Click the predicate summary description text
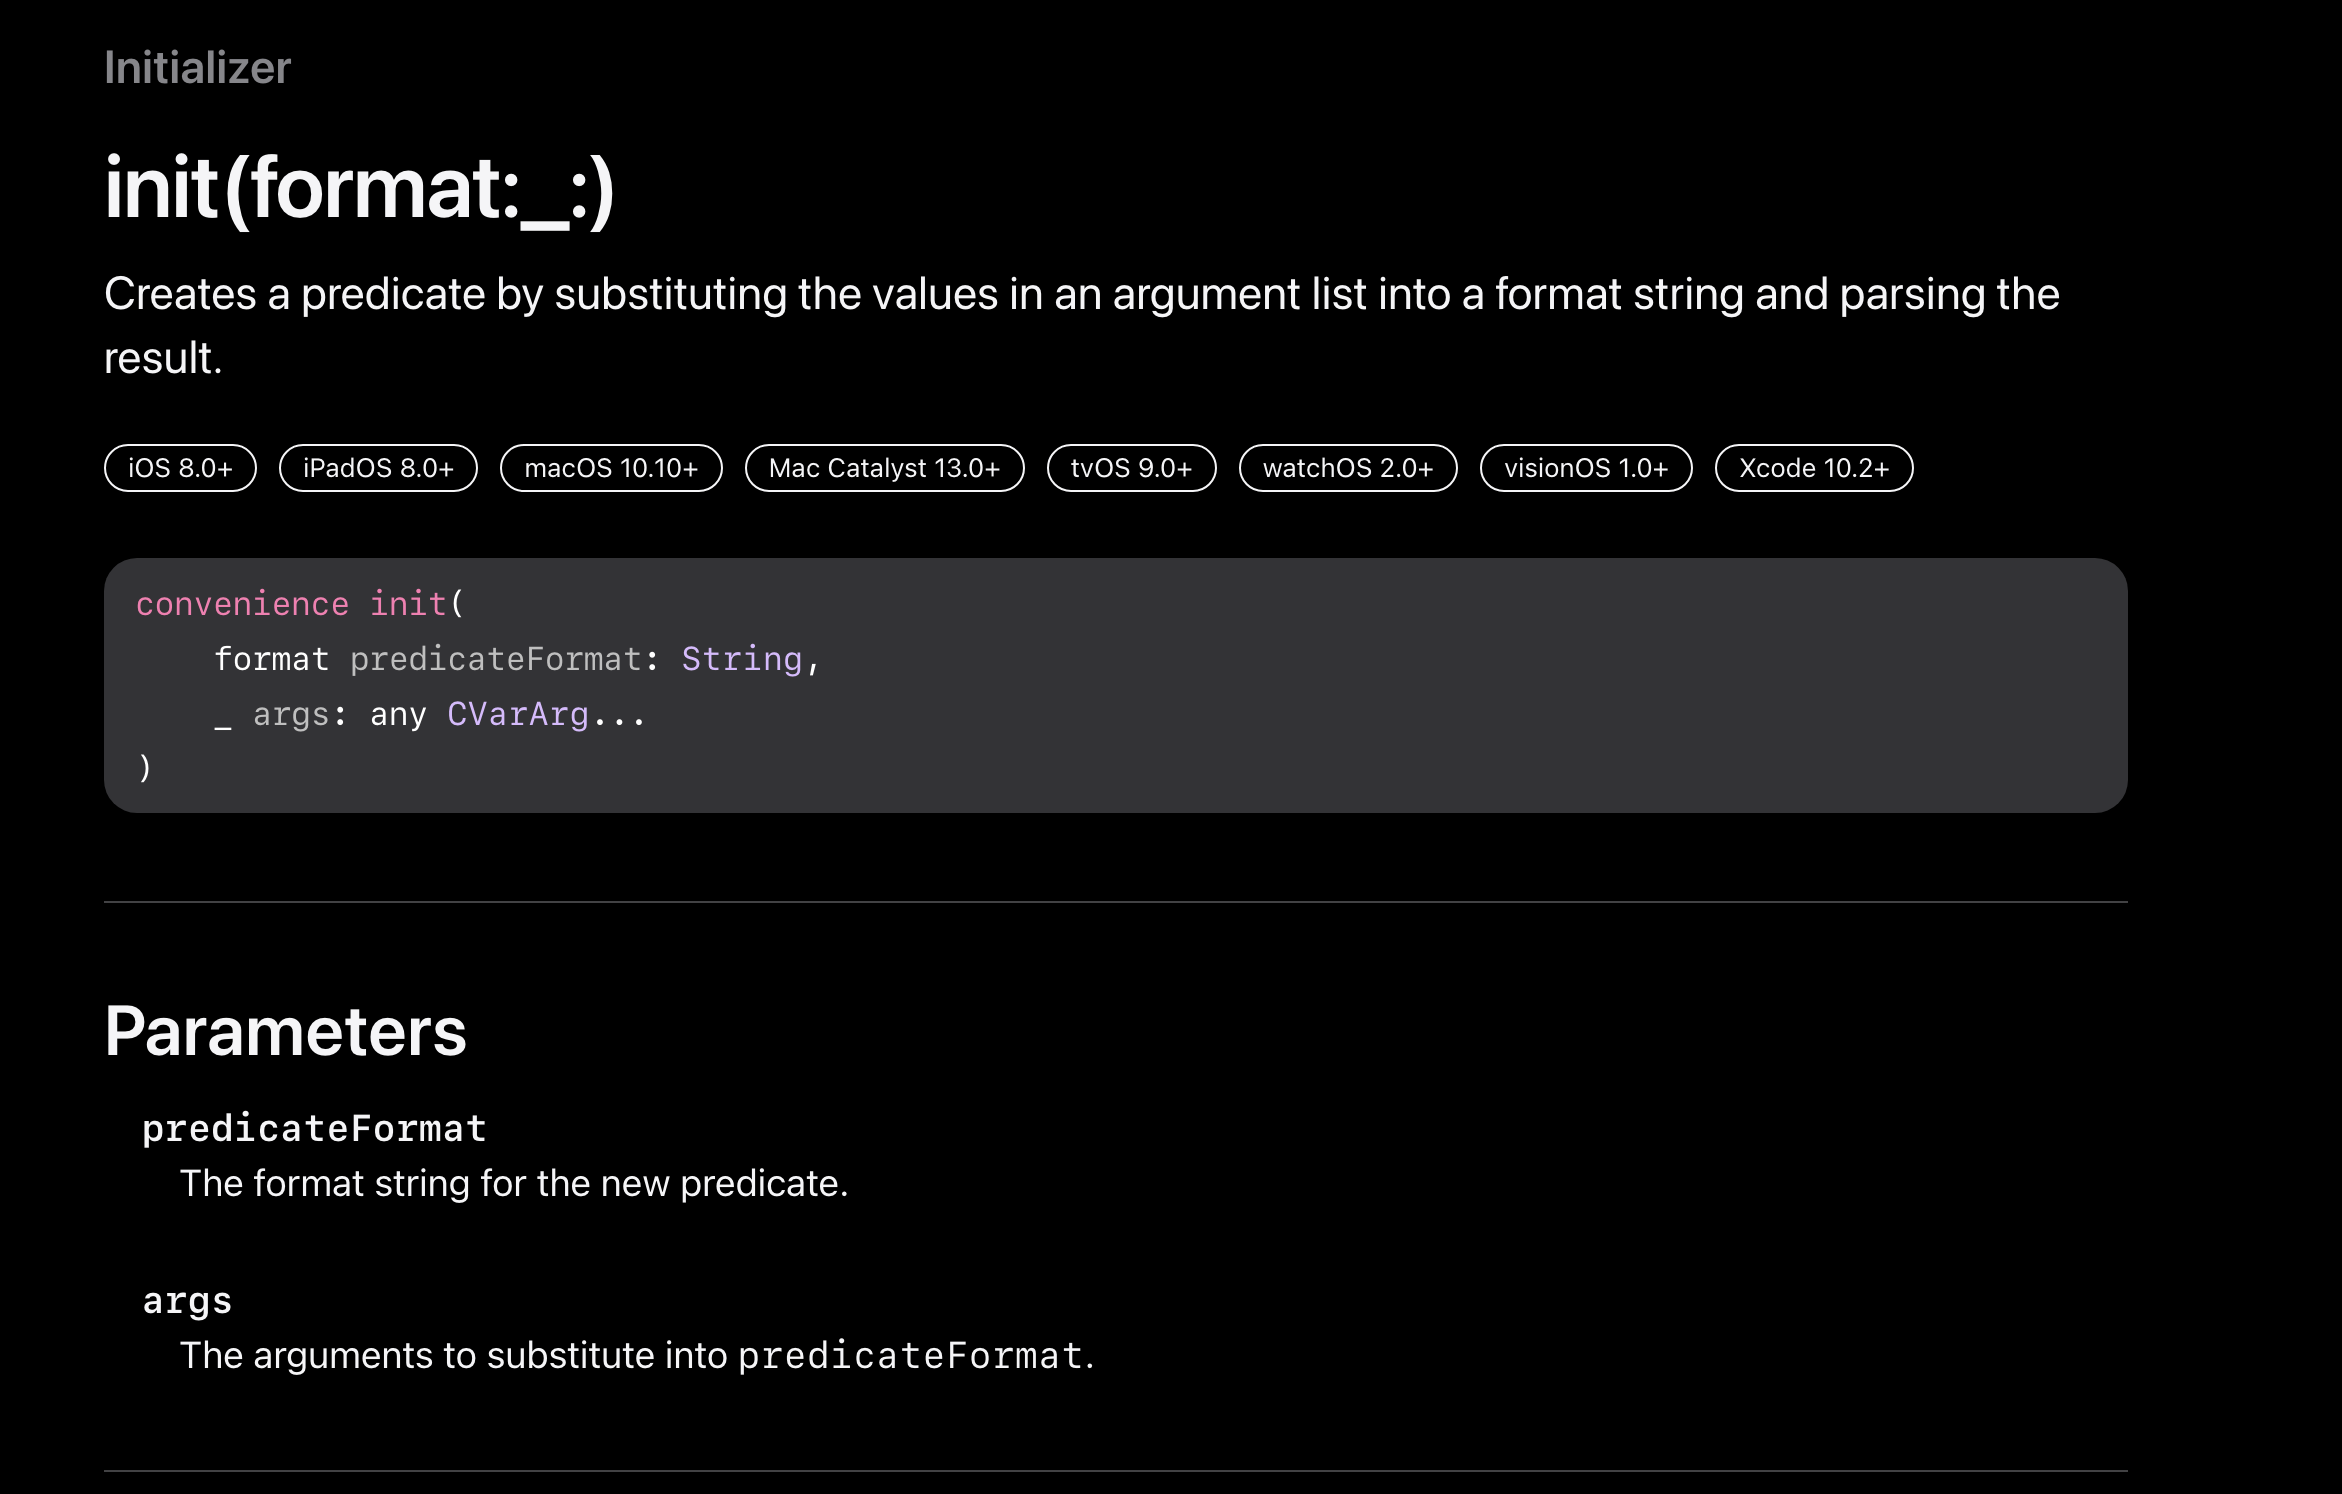This screenshot has height=1494, width=2342. (x=1082, y=326)
